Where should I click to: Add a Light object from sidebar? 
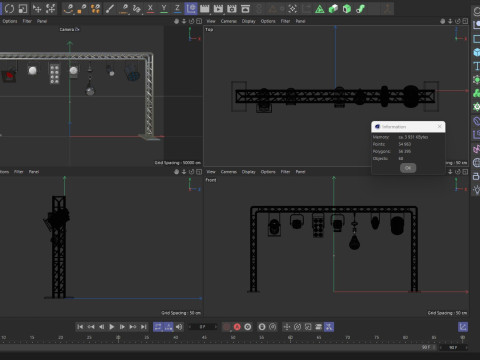tap(476, 190)
